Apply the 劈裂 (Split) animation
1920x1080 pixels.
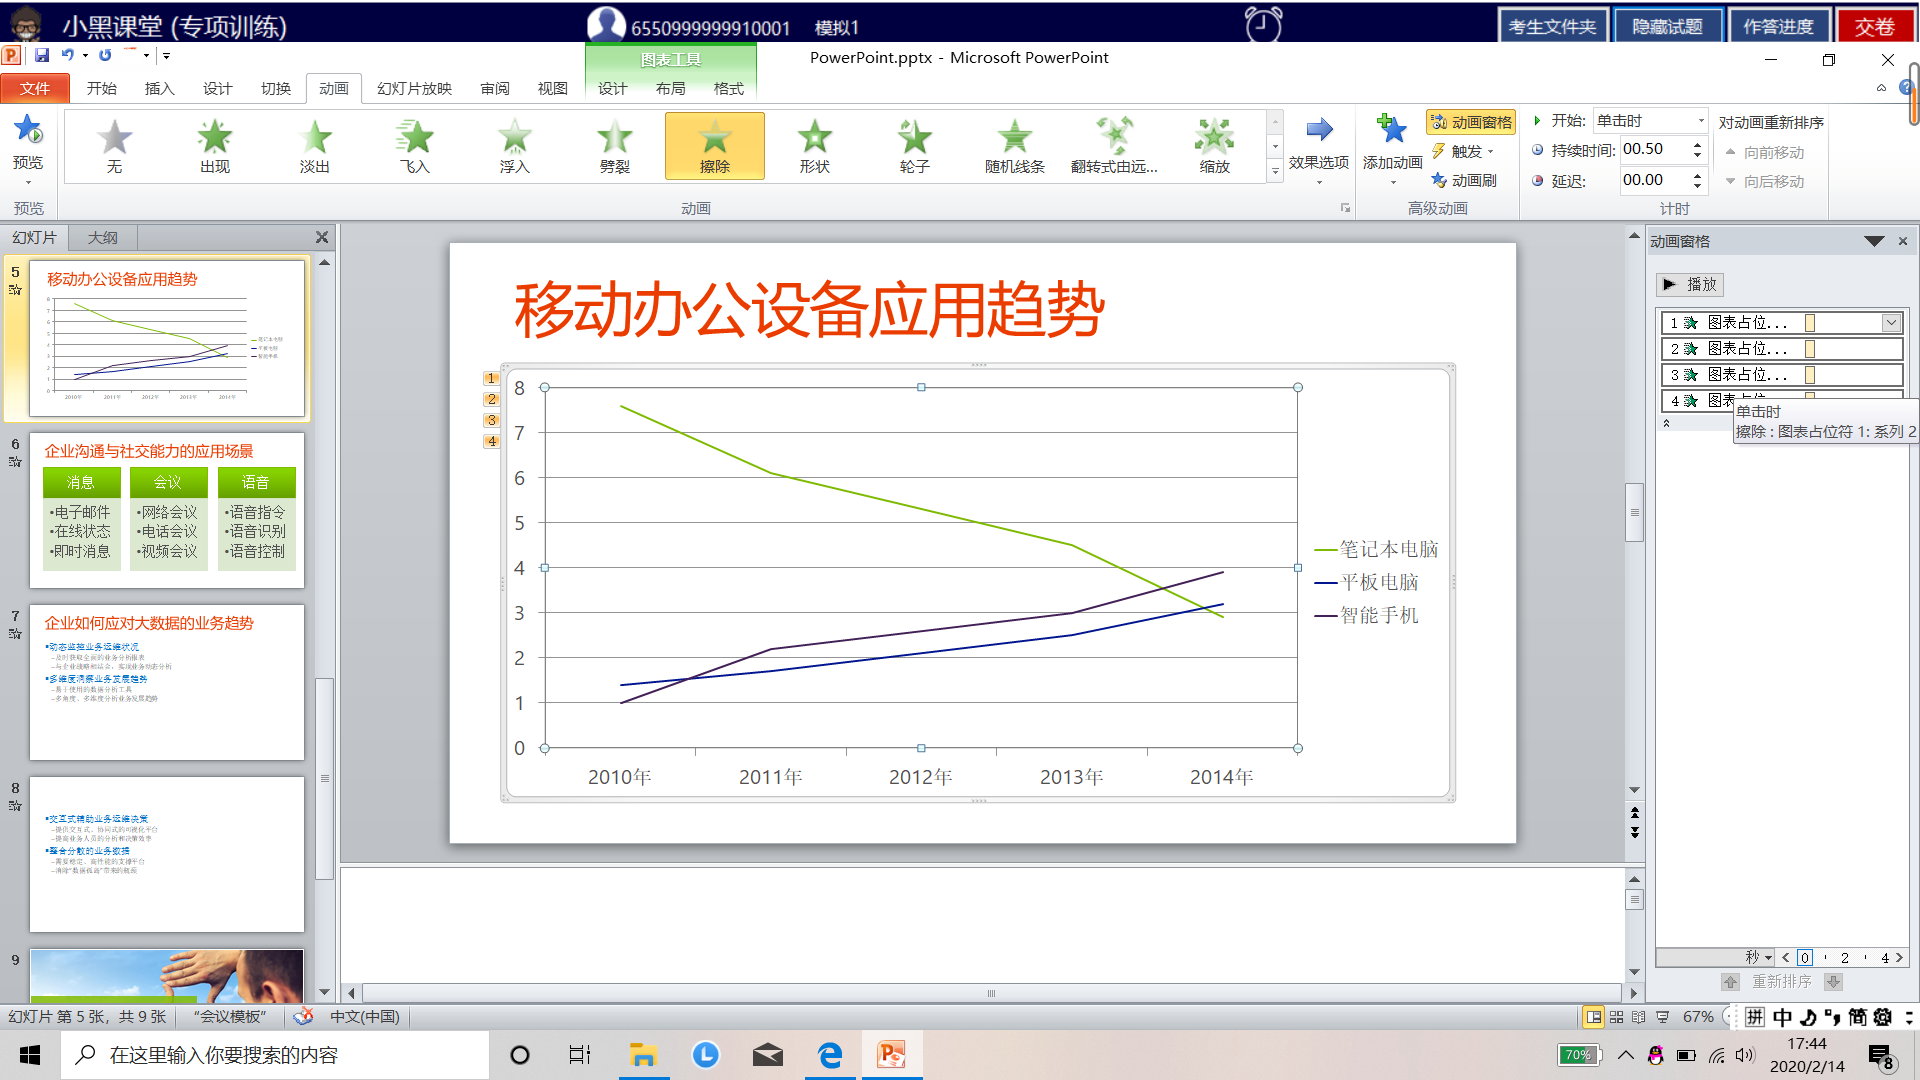click(x=615, y=146)
